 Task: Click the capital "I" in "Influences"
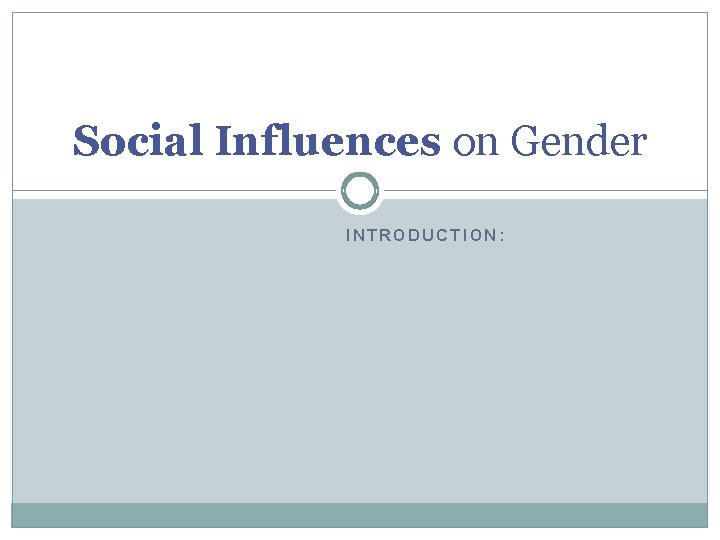coord(221,141)
